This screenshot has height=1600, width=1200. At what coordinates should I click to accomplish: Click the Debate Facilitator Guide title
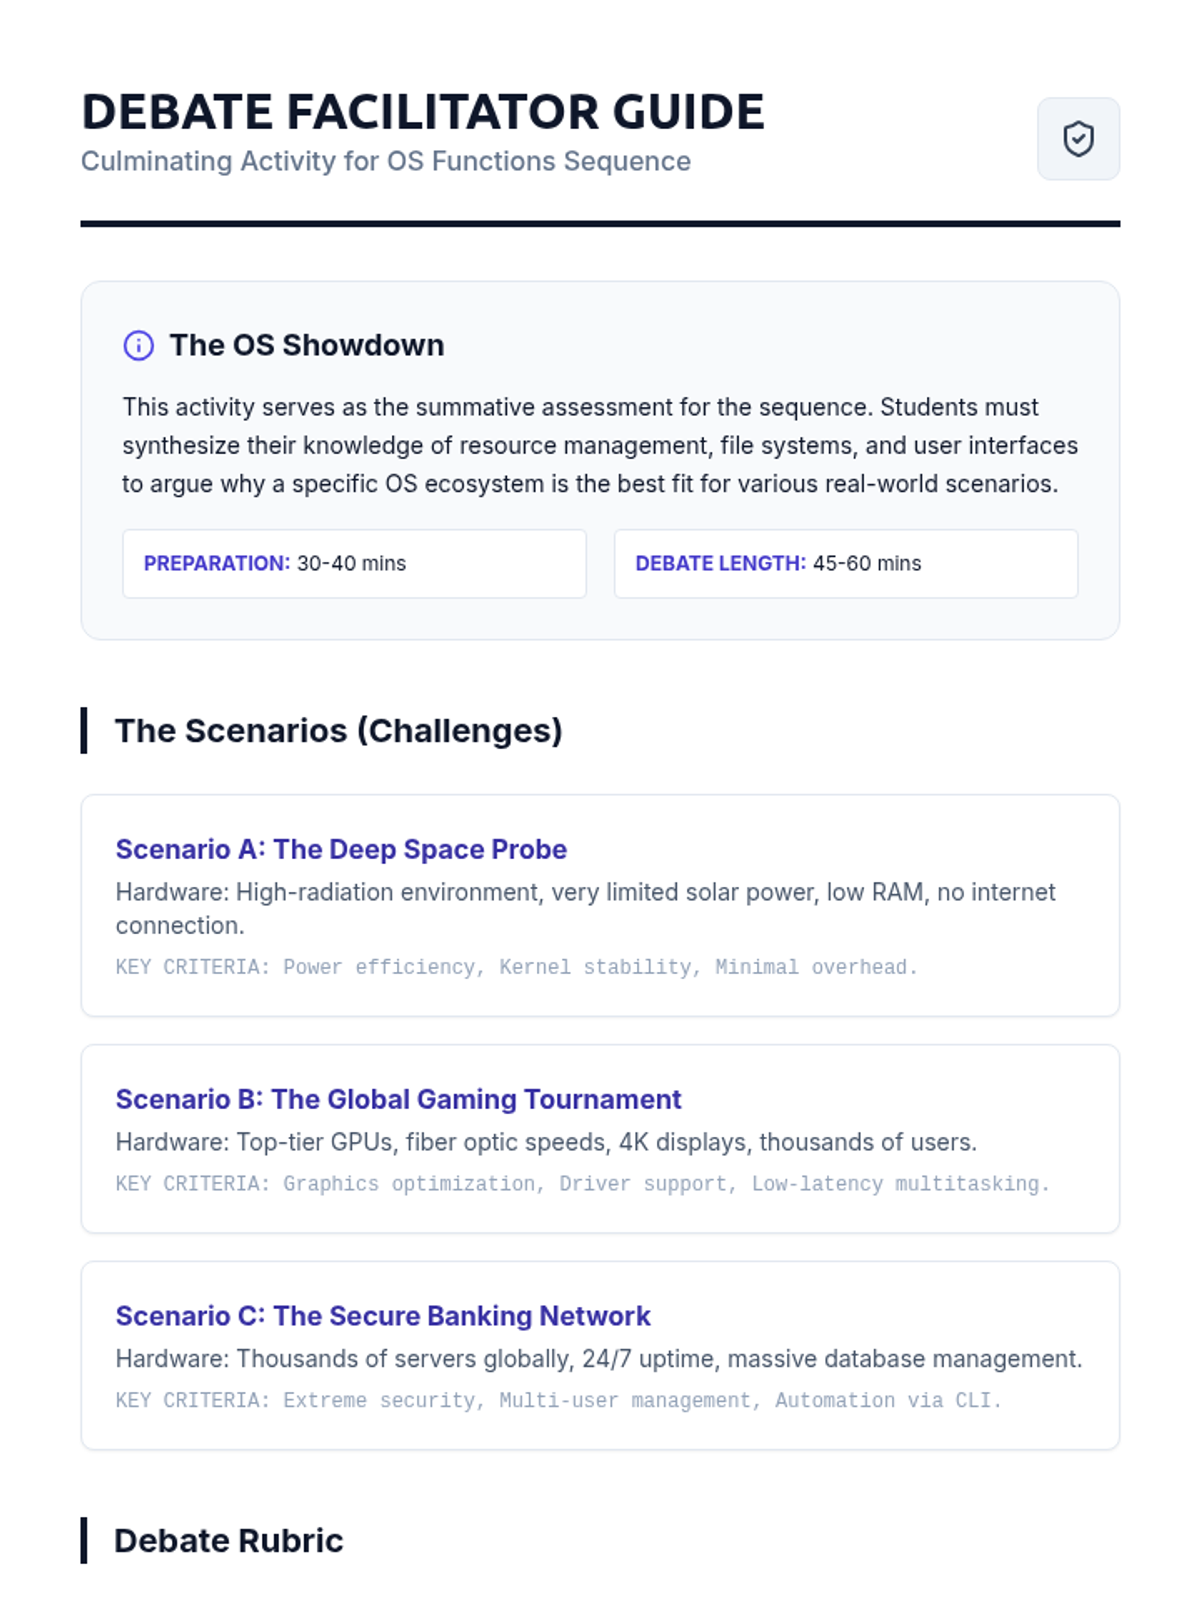pyautogui.click(x=423, y=112)
